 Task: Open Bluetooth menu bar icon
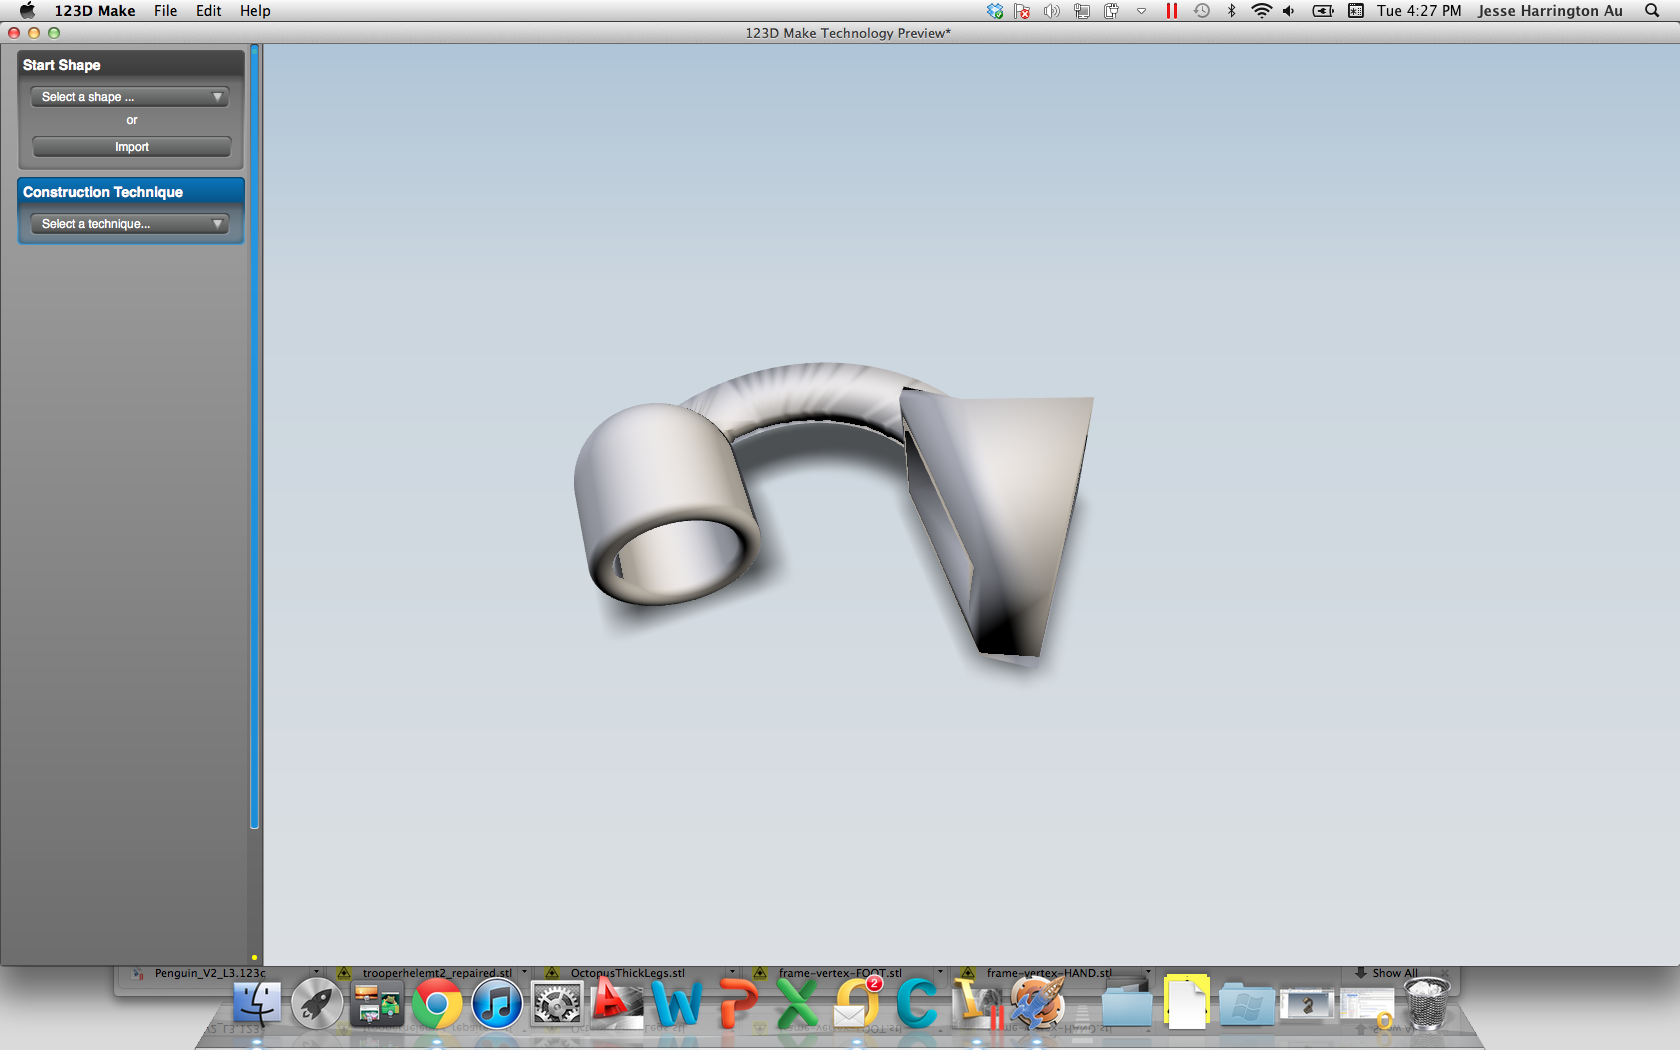1232,11
